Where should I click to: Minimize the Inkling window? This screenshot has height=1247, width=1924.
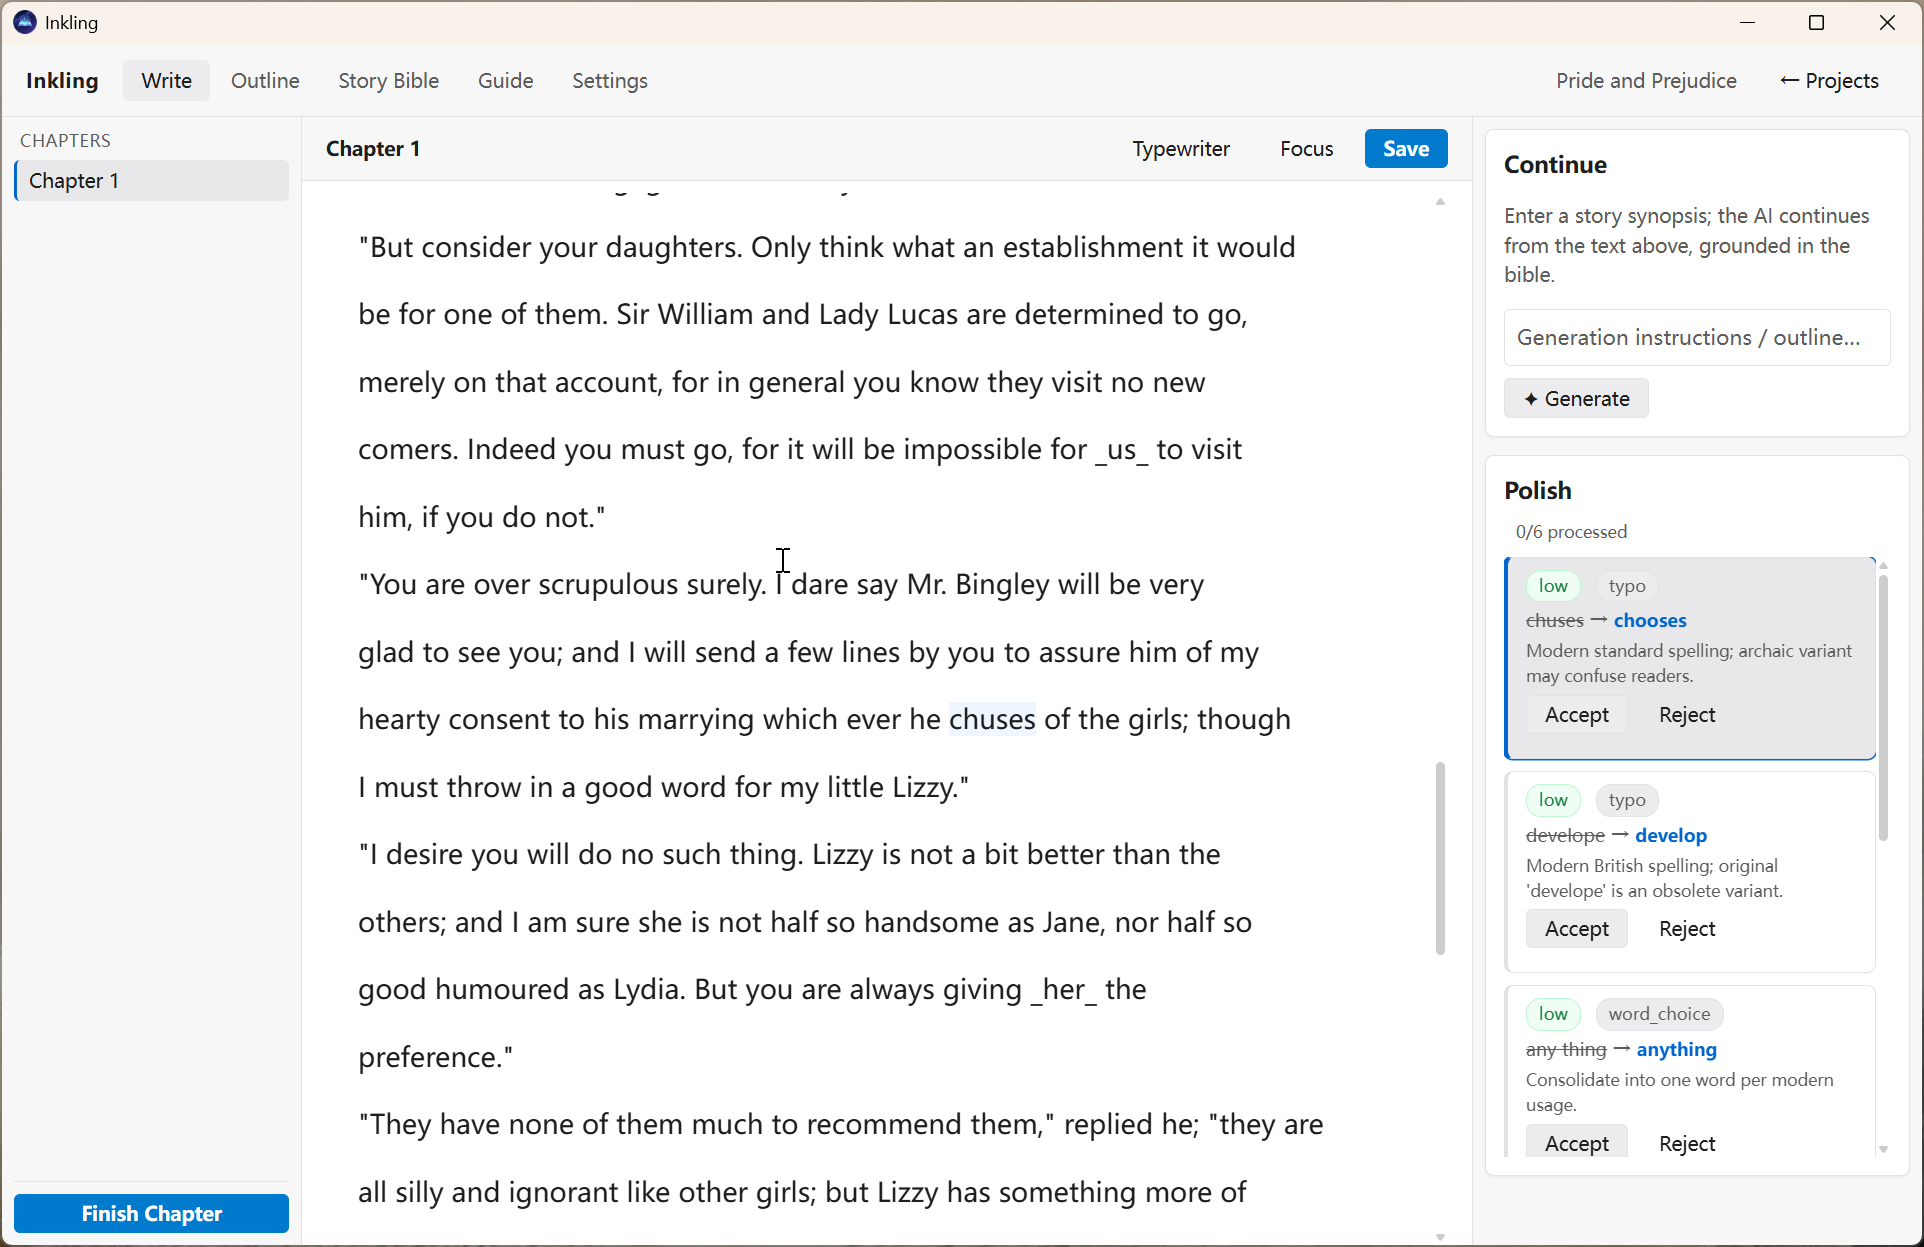tap(1748, 22)
